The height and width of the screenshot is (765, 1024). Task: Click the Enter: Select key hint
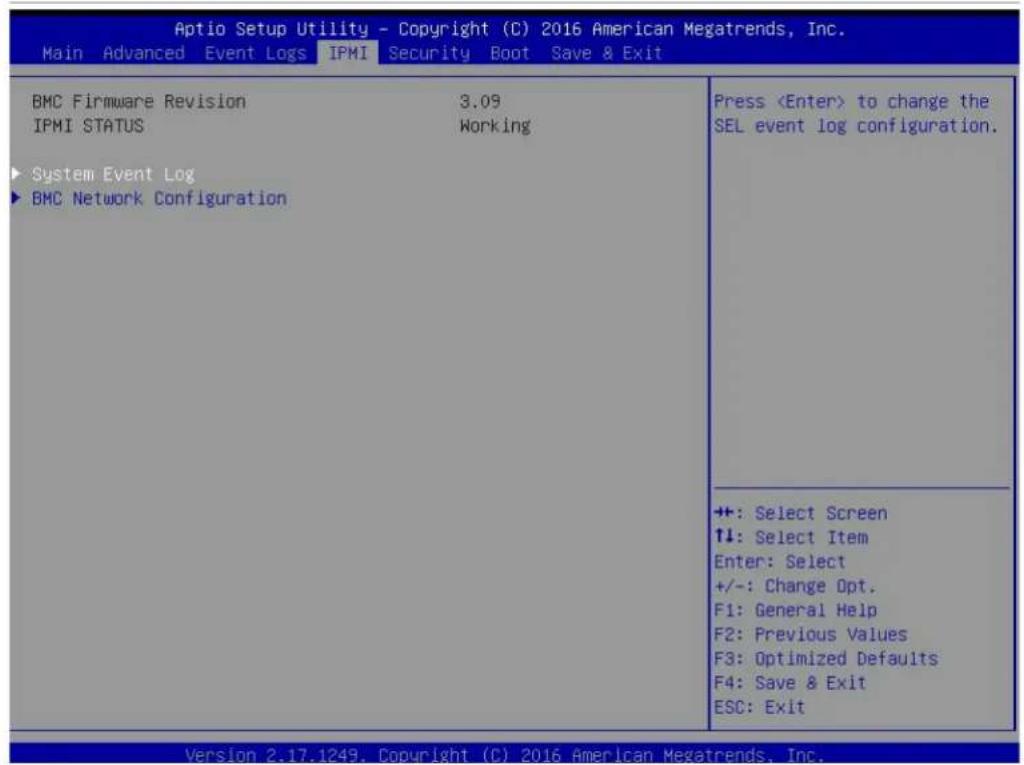(x=780, y=562)
